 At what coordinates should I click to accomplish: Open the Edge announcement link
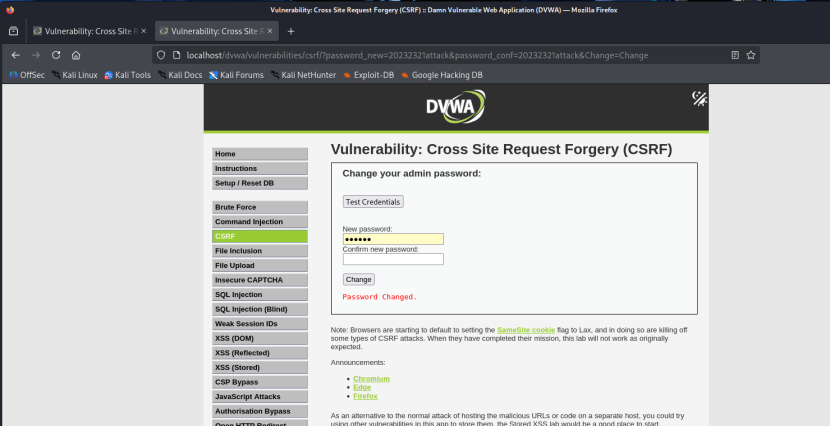pyautogui.click(x=362, y=387)
